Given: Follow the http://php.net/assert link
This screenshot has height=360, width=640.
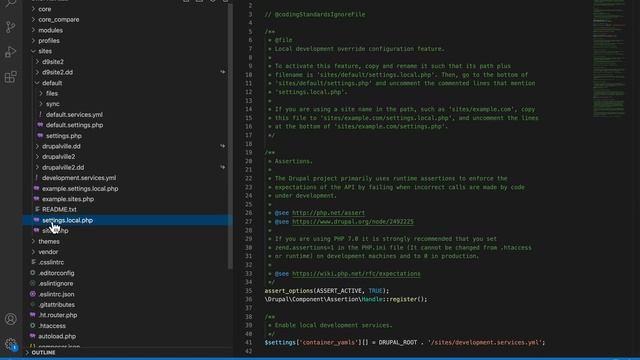Looking at the screenshot, I should pos(329,213).
